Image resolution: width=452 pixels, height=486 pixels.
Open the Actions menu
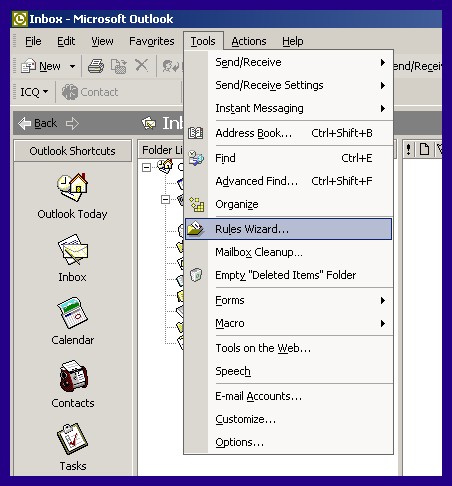(249, 41)
